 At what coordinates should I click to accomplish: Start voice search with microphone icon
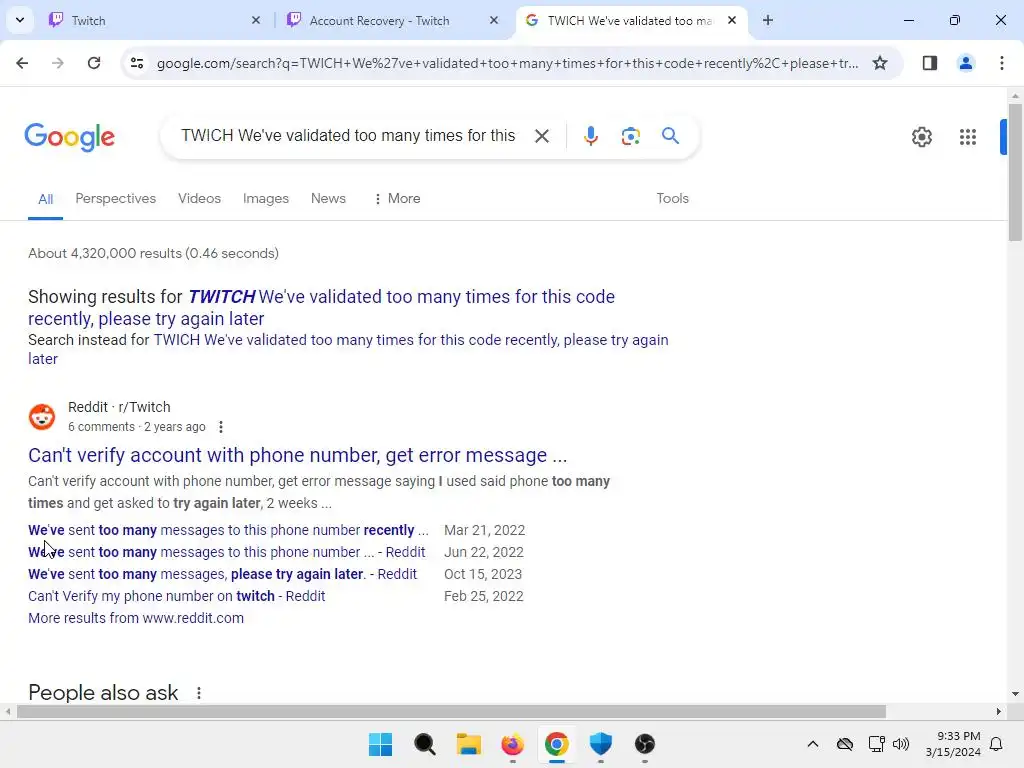click(590, 136)
